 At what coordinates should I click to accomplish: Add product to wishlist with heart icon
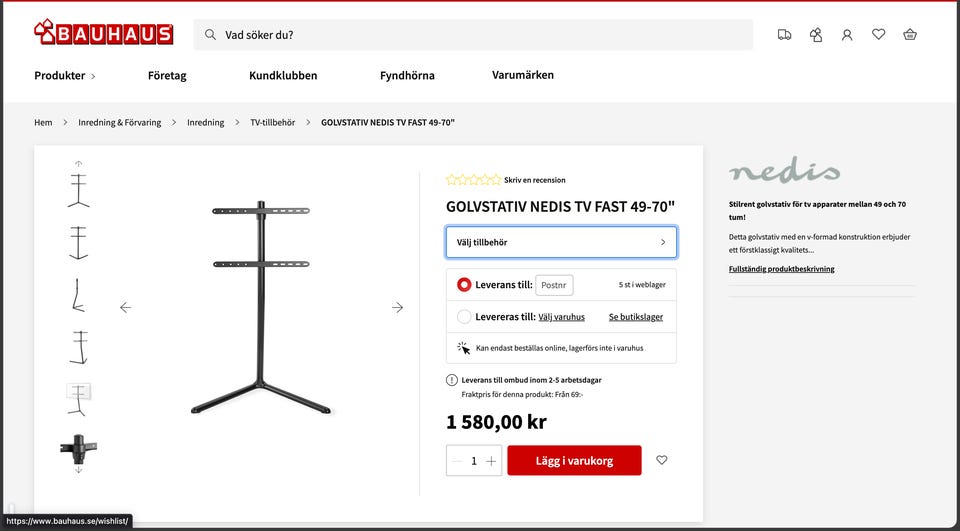661,460
